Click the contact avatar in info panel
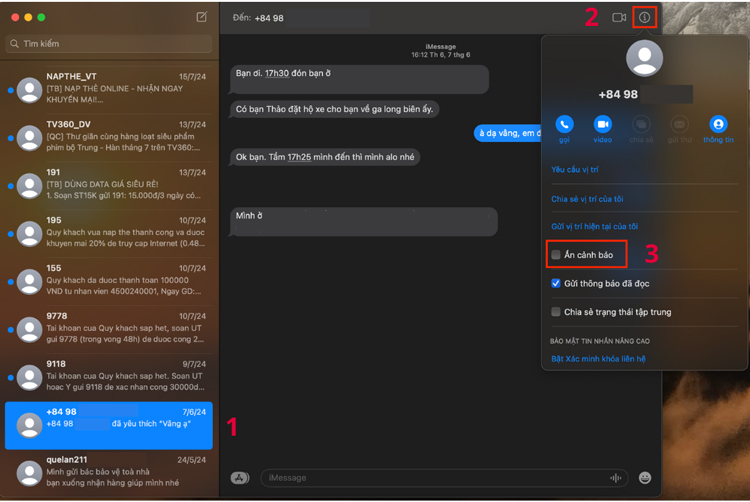The image size is (750, 502). pos(644,58)
